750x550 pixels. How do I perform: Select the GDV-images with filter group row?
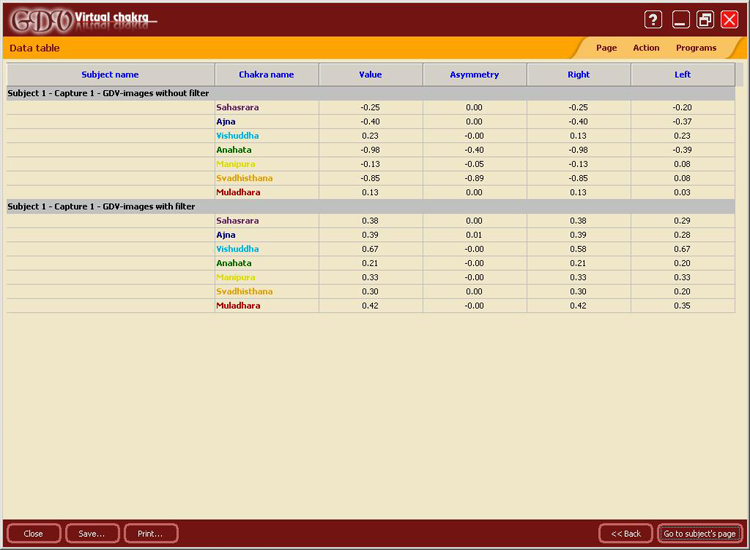(101, 206)
